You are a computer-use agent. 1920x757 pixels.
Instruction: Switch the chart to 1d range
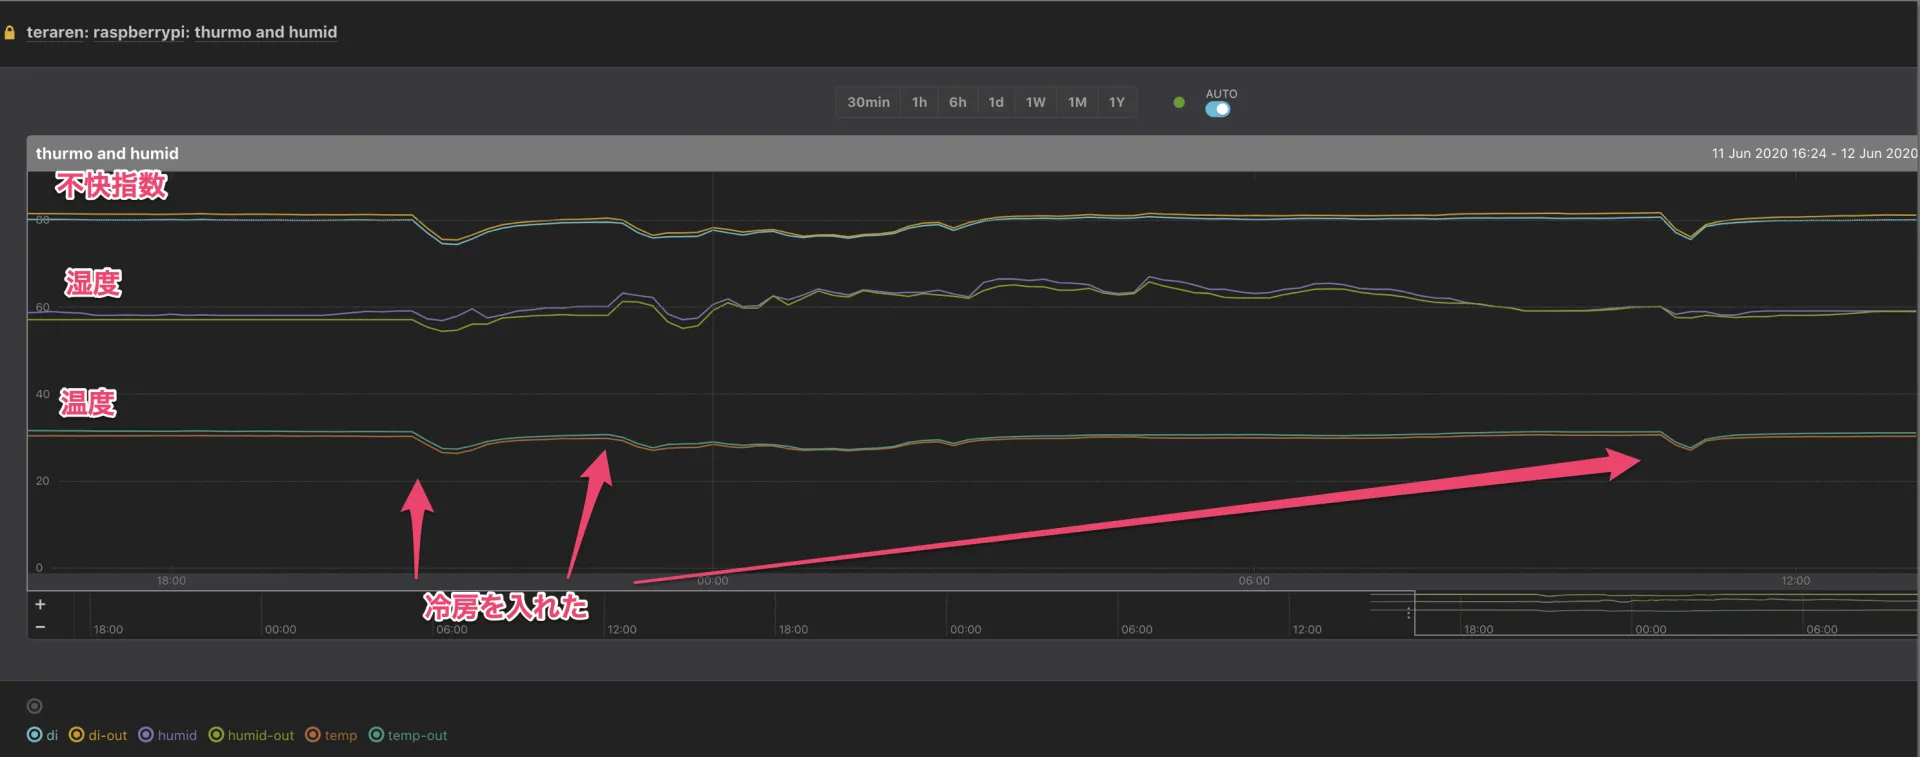tap(996, 102)
